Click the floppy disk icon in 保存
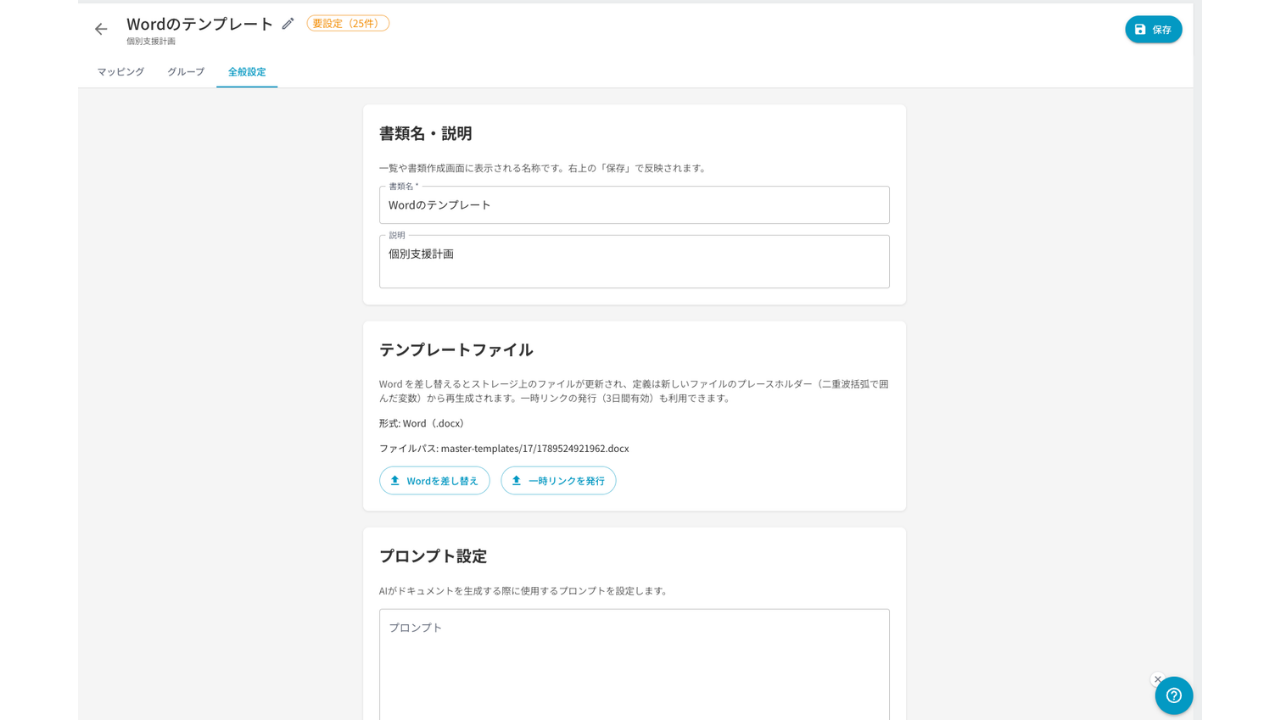1280x720 pixels. [x=1140, y=29]
